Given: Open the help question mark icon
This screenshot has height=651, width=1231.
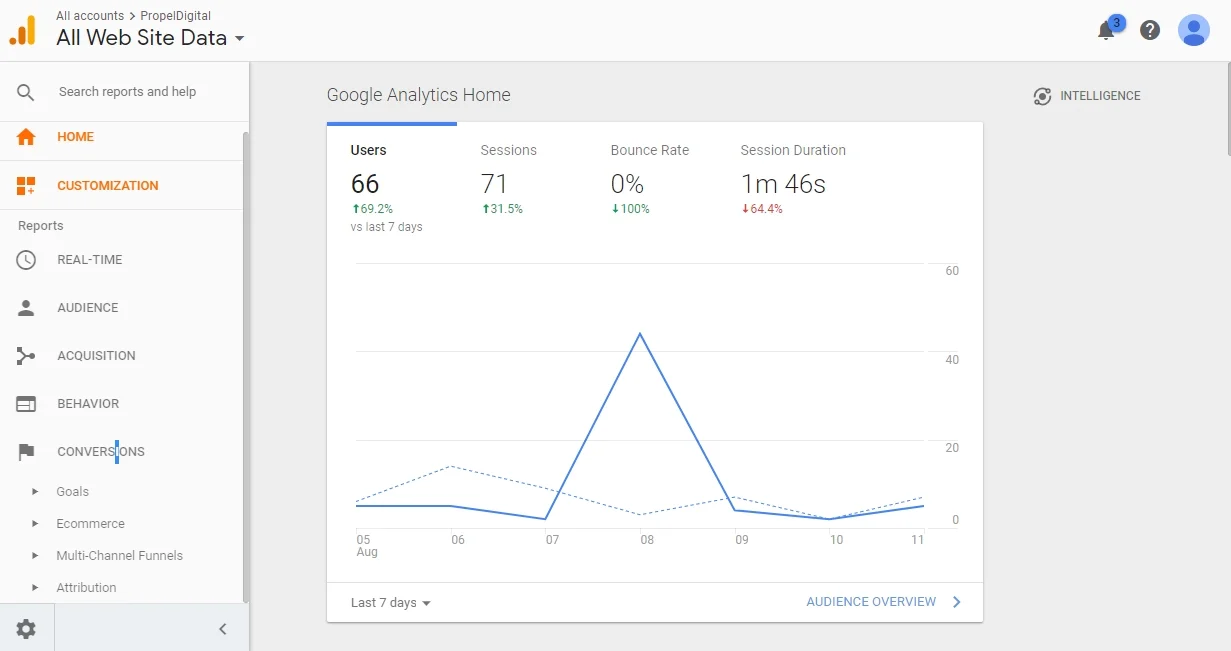Looking at the screenshot, I should (1150, 30).
